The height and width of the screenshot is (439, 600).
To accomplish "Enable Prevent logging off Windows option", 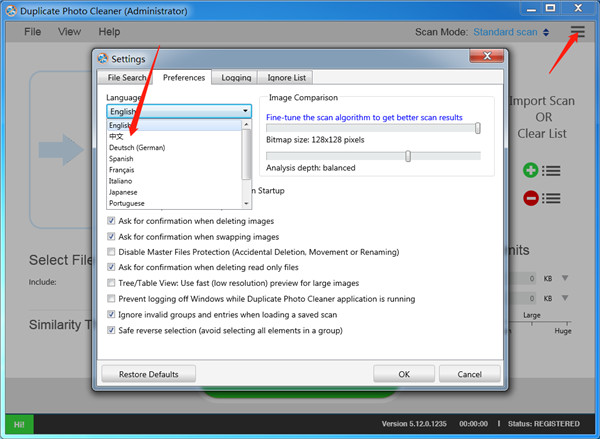I will 111,298.
